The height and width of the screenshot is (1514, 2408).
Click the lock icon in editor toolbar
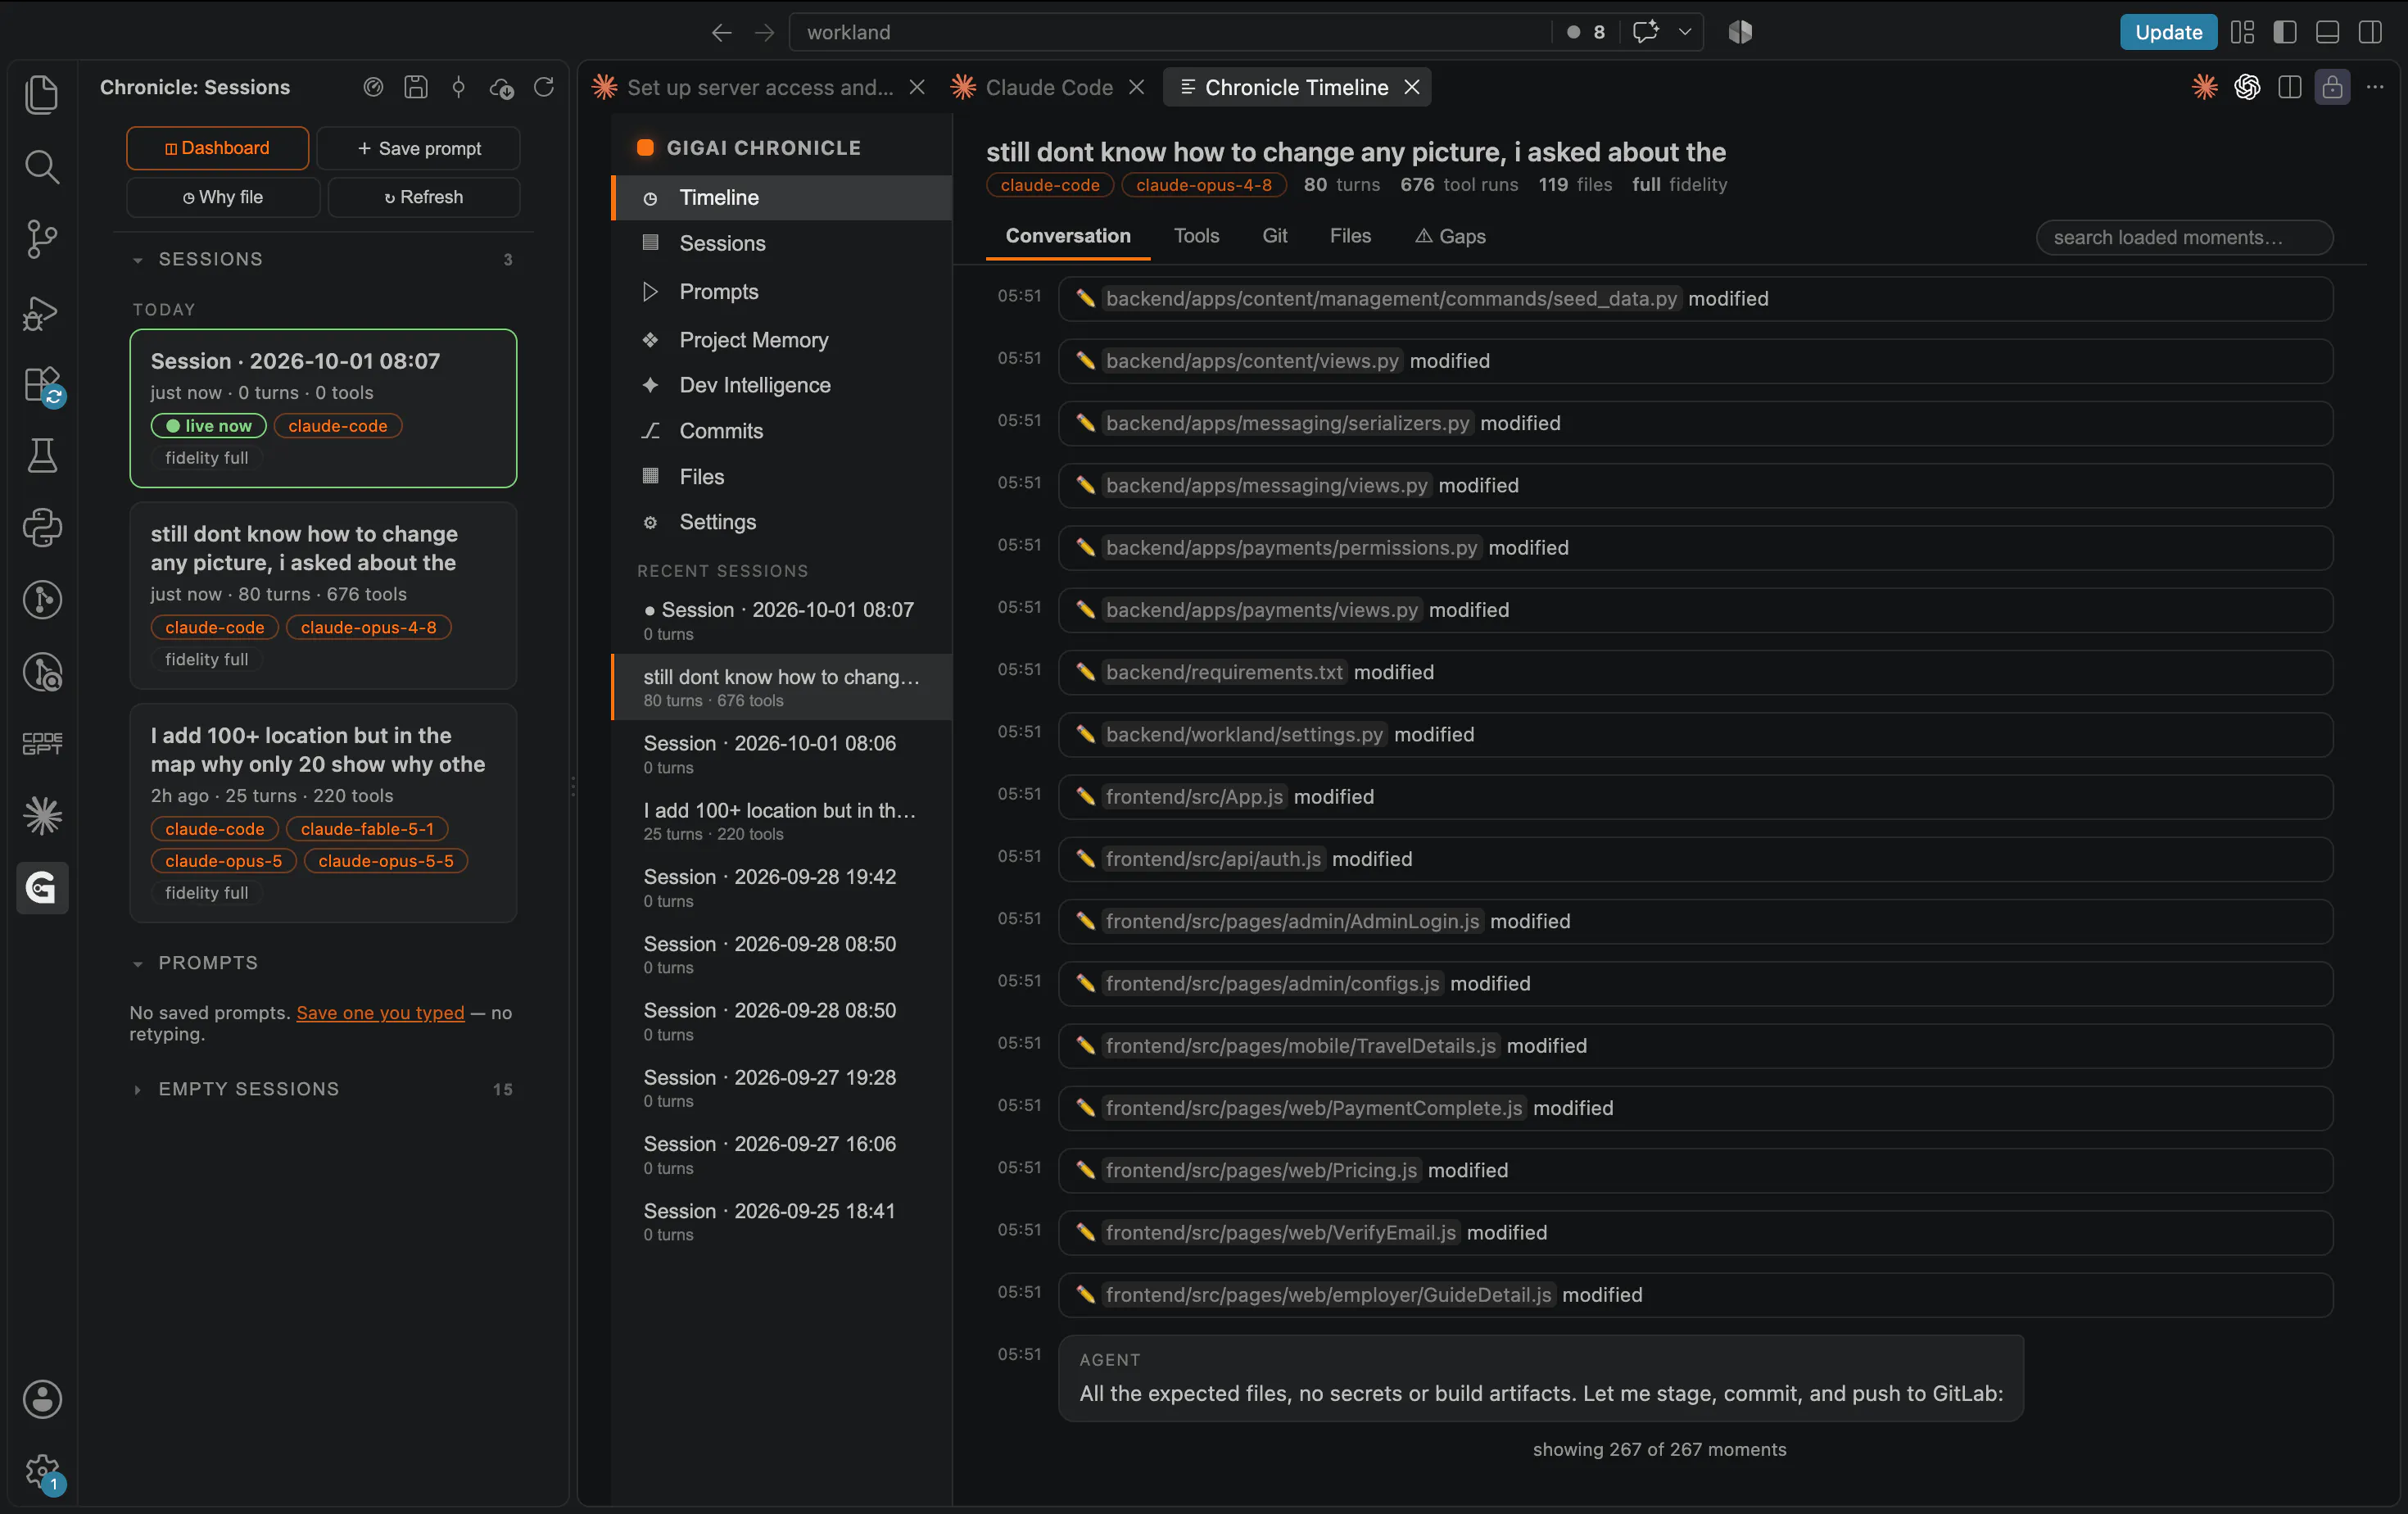[2332, 87]
